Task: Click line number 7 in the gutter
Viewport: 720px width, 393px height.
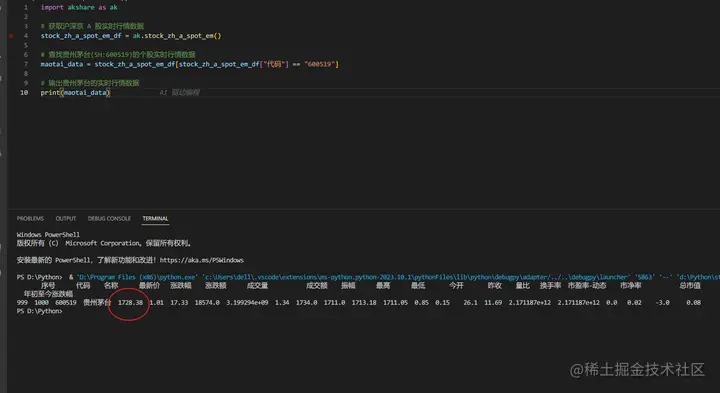Action: [x=26, y=64]
